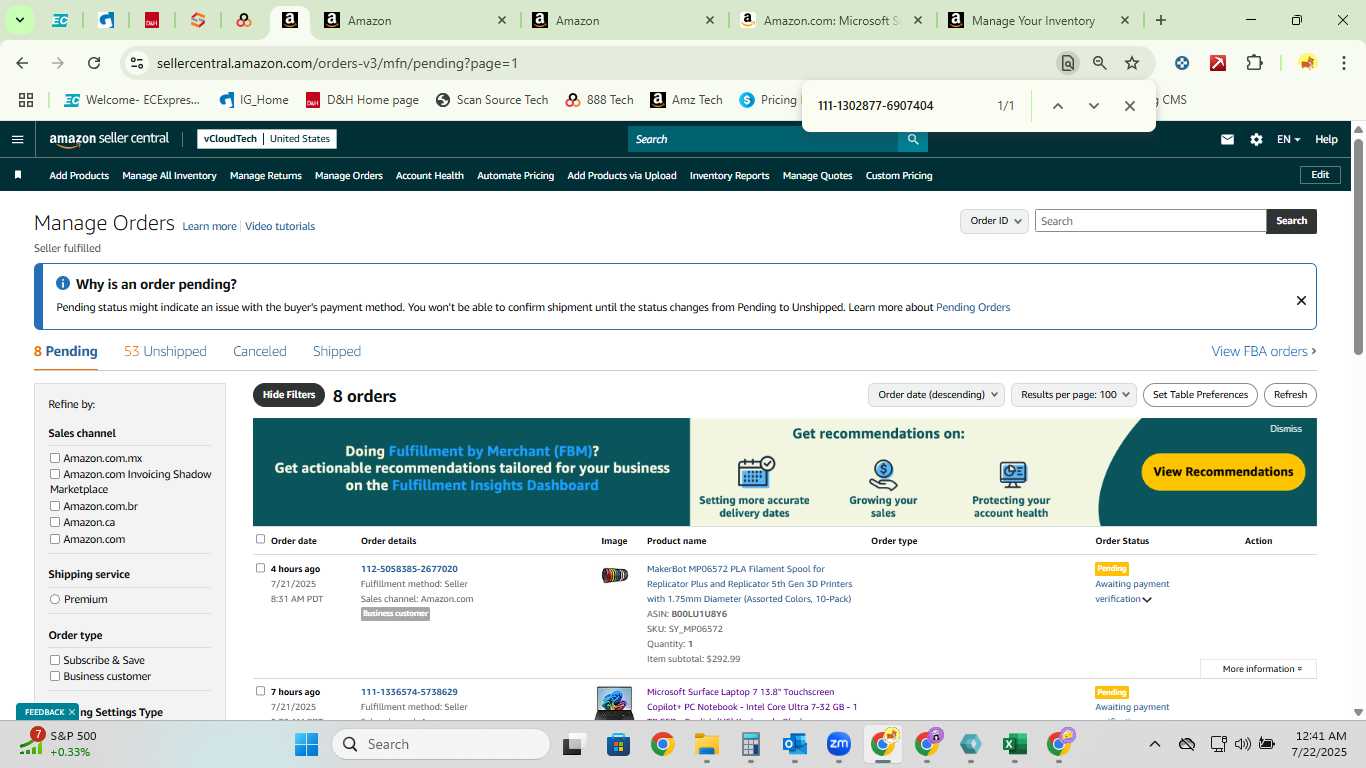Open Inventory Reports menu item
The image size is (1366, 768).
[730, 175]
